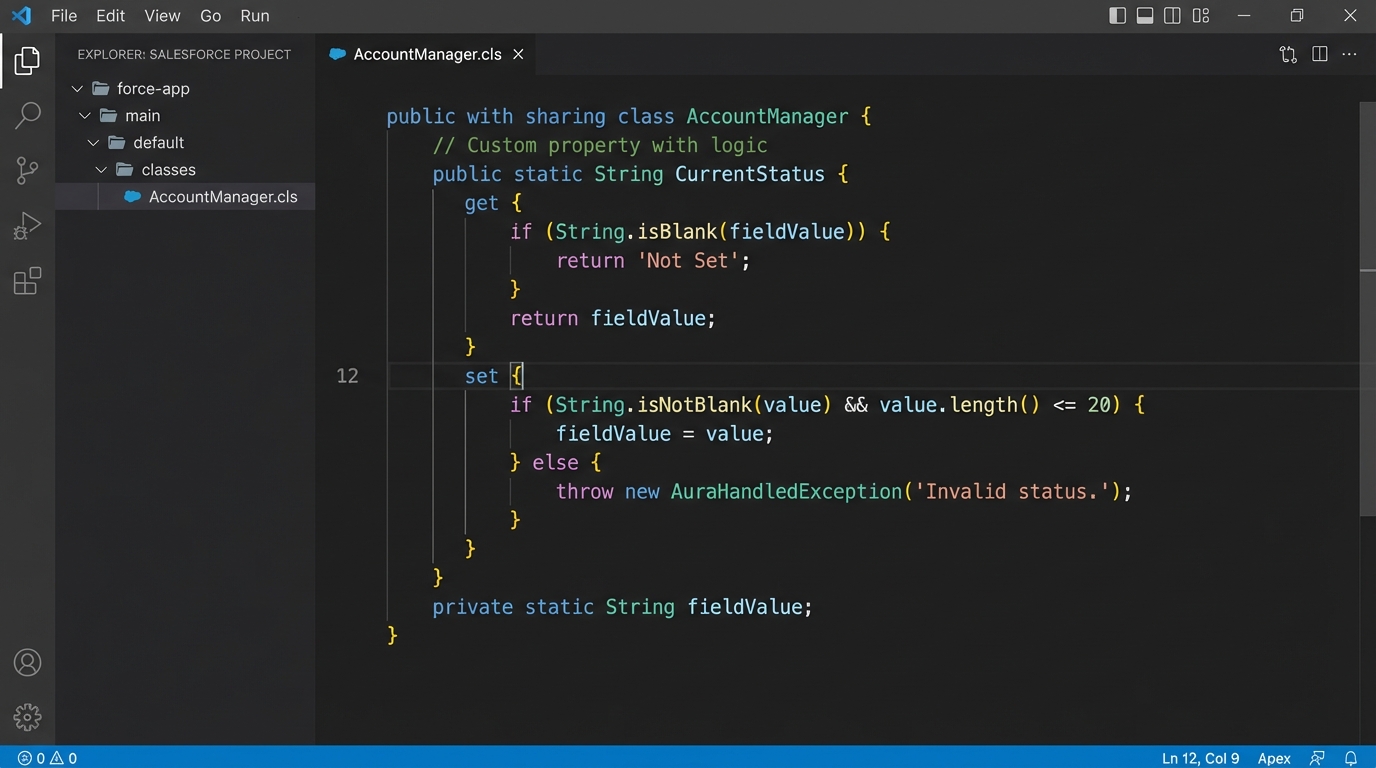Split the editor using the split icon
Screen dimensions: 1376x768
tap(1319, 54)
